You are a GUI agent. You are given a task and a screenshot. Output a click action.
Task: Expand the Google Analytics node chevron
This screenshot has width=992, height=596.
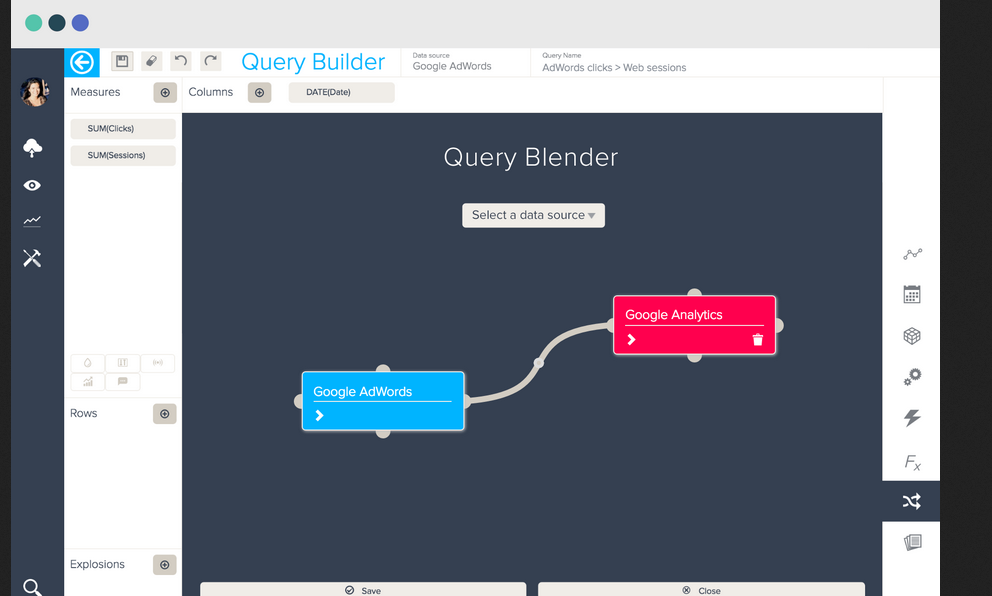(631, 340)
